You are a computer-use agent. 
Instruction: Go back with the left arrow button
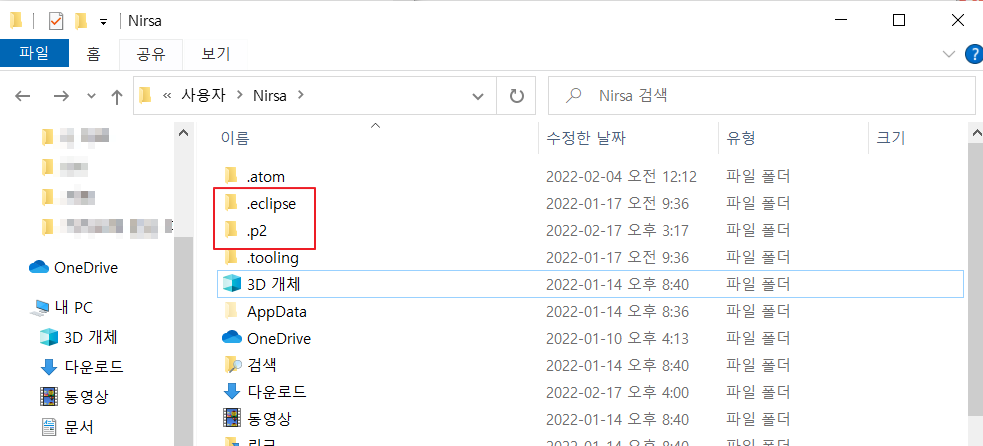[x=23, y=96]
